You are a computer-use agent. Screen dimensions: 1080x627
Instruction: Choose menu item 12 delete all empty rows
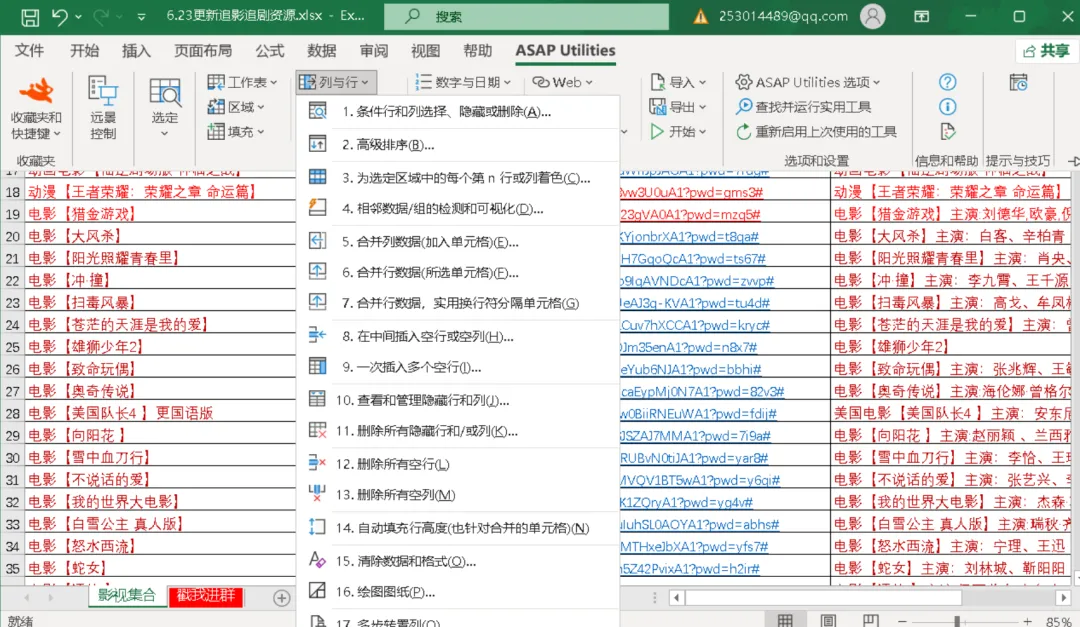458,464
